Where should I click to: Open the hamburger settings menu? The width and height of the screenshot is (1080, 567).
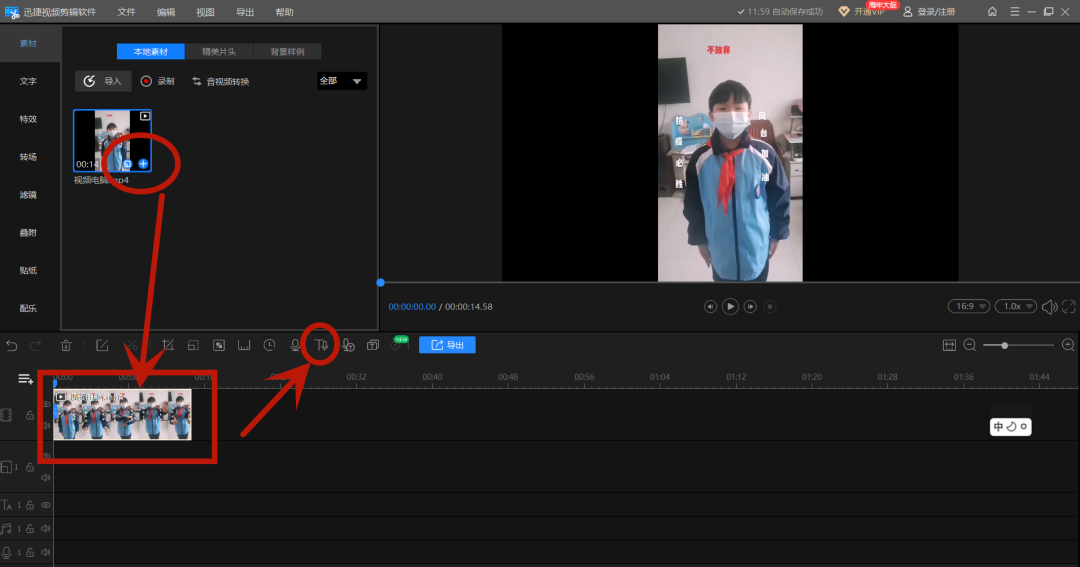[x=1015, y=12]
